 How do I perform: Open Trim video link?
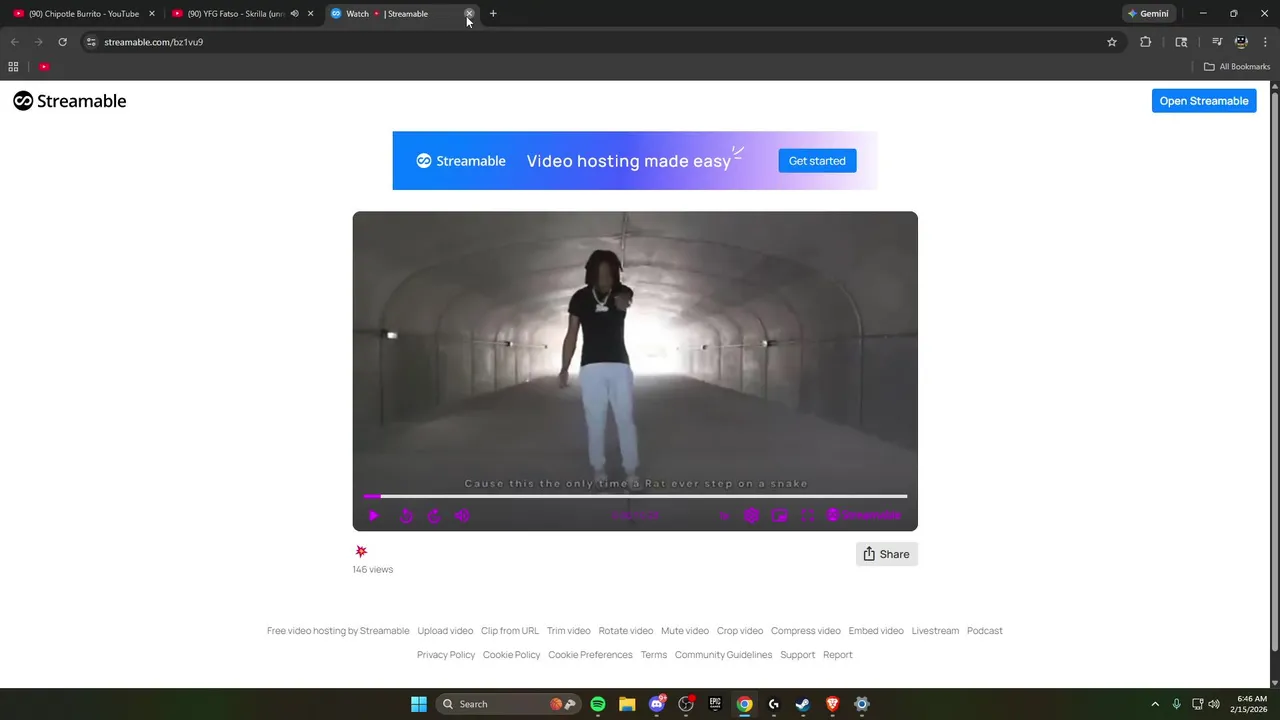[x=569, y=631]
